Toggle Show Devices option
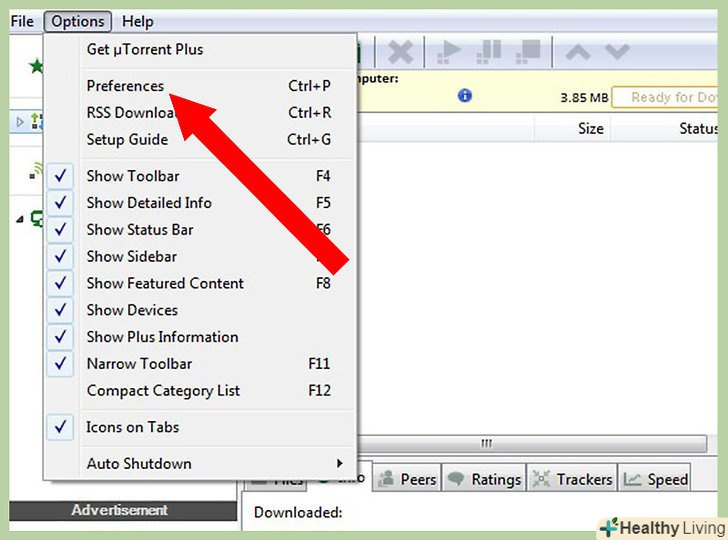Viewport: 728px width, 540px height. coord(201,310)
